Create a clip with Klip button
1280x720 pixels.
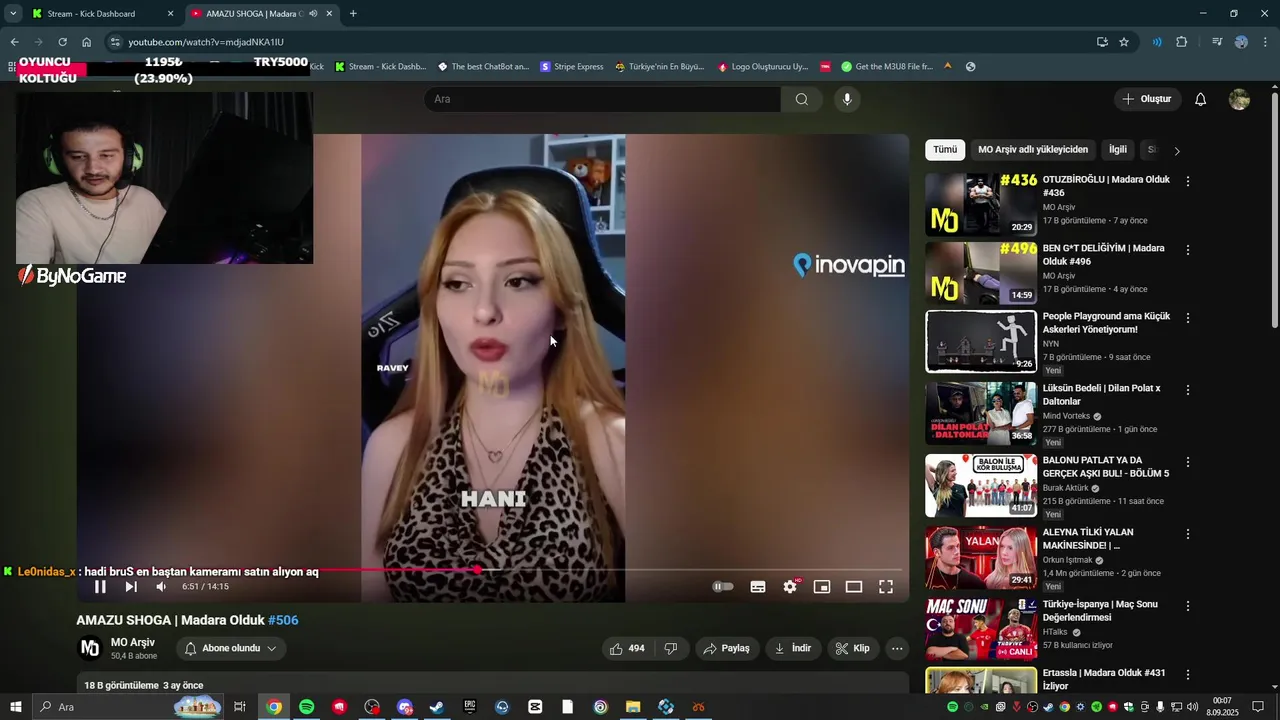click(x=853, y=648)
